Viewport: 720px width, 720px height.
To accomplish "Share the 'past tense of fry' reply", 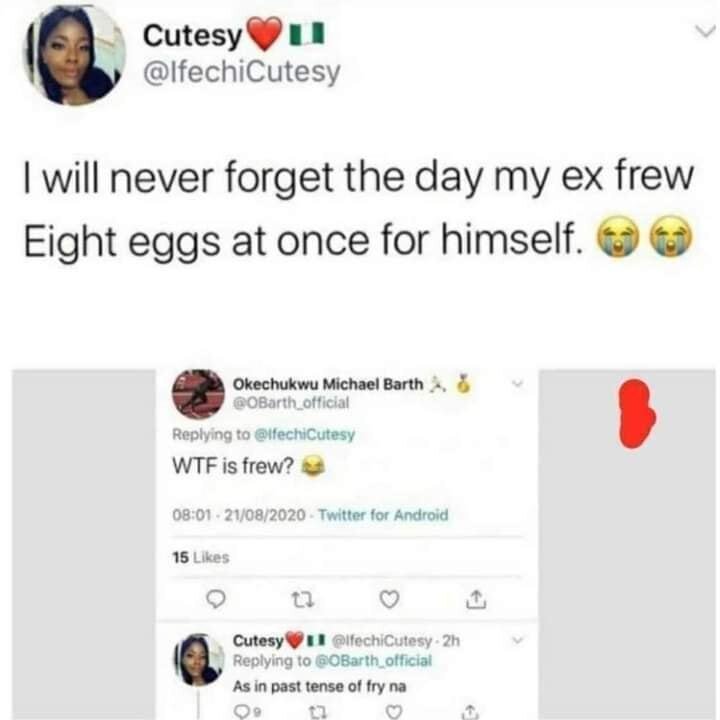I will (471, 712).
